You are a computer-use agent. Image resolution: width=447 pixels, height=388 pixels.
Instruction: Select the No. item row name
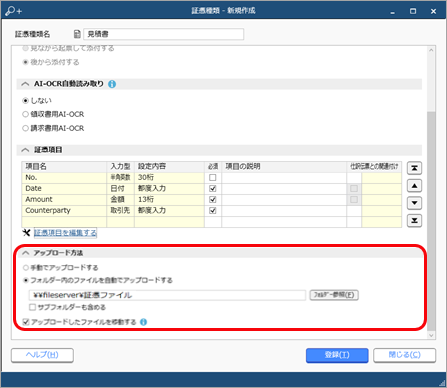64,177
